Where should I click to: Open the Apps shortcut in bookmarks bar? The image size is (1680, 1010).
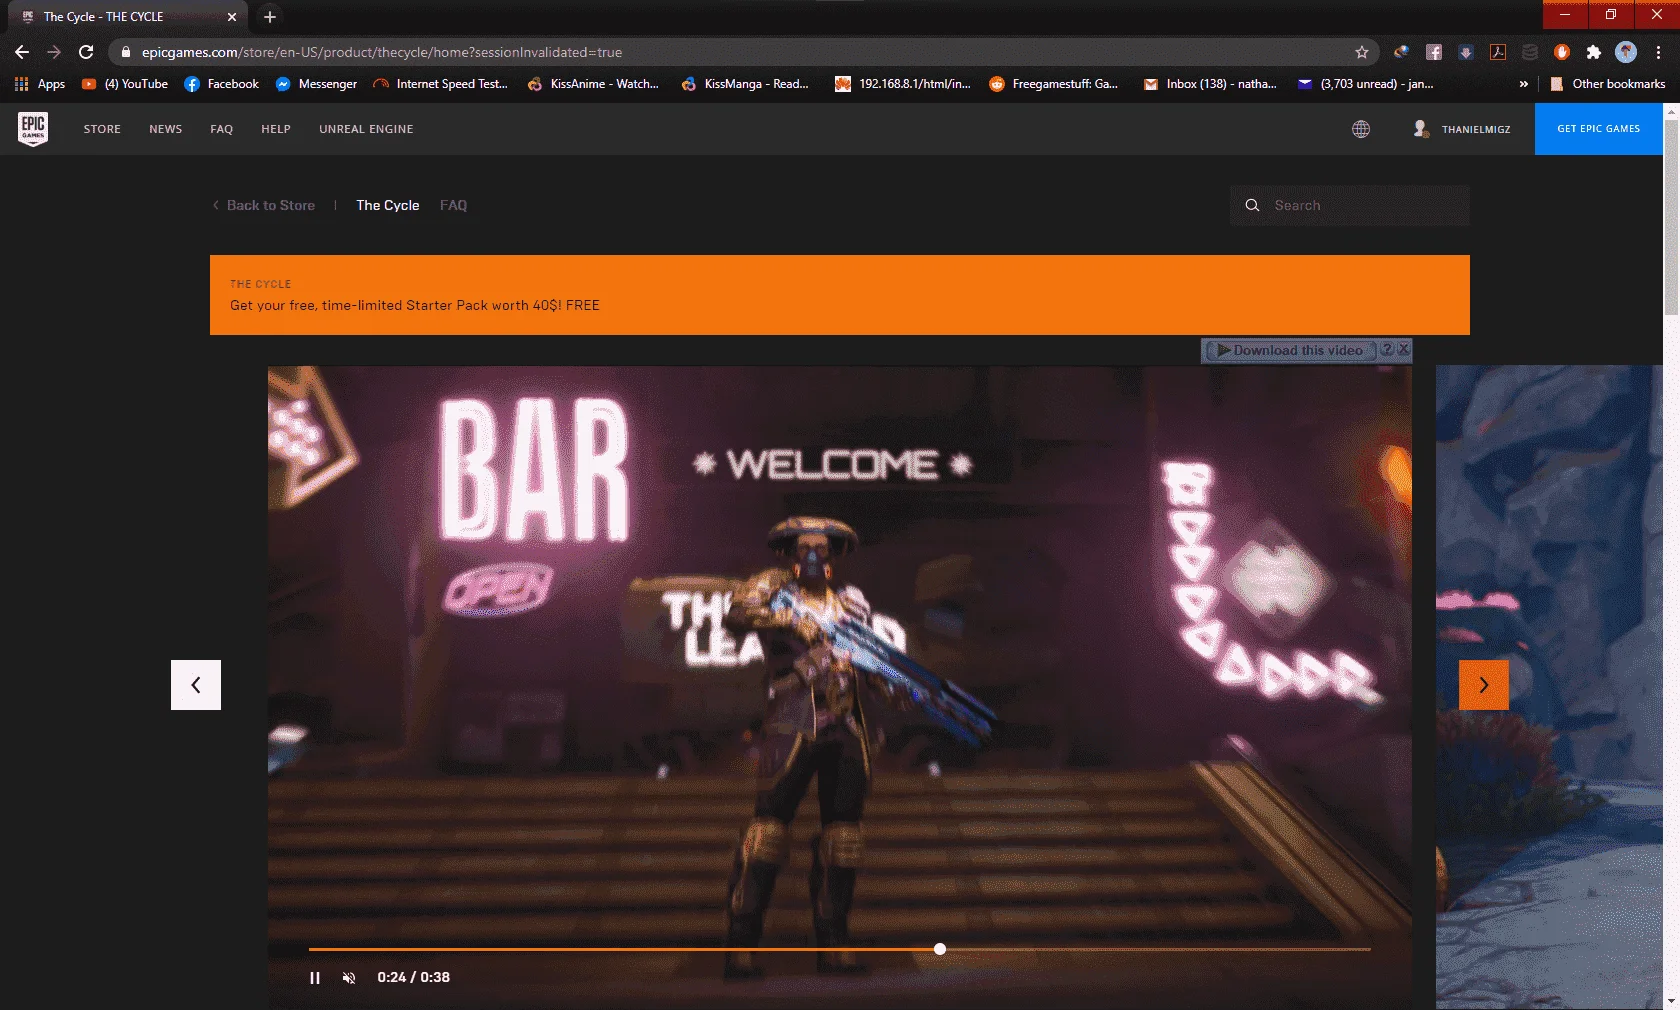[40, 84]
